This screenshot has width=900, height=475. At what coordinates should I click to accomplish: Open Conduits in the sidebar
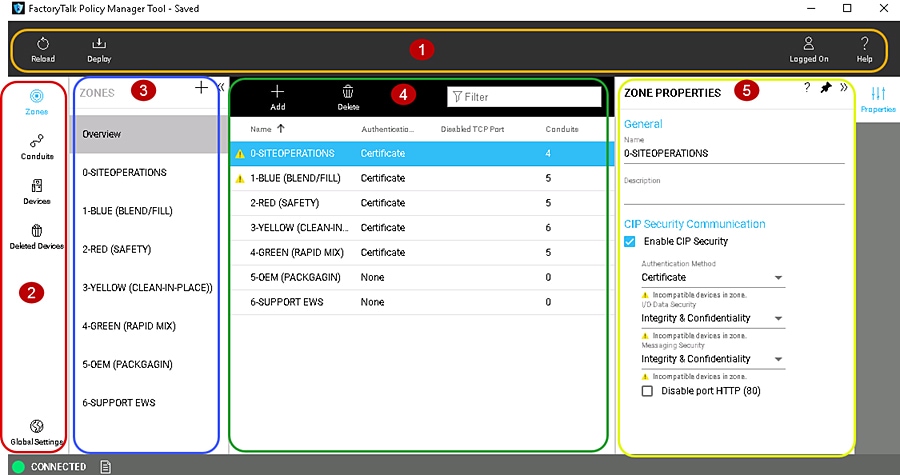click(x=37, y=147)
